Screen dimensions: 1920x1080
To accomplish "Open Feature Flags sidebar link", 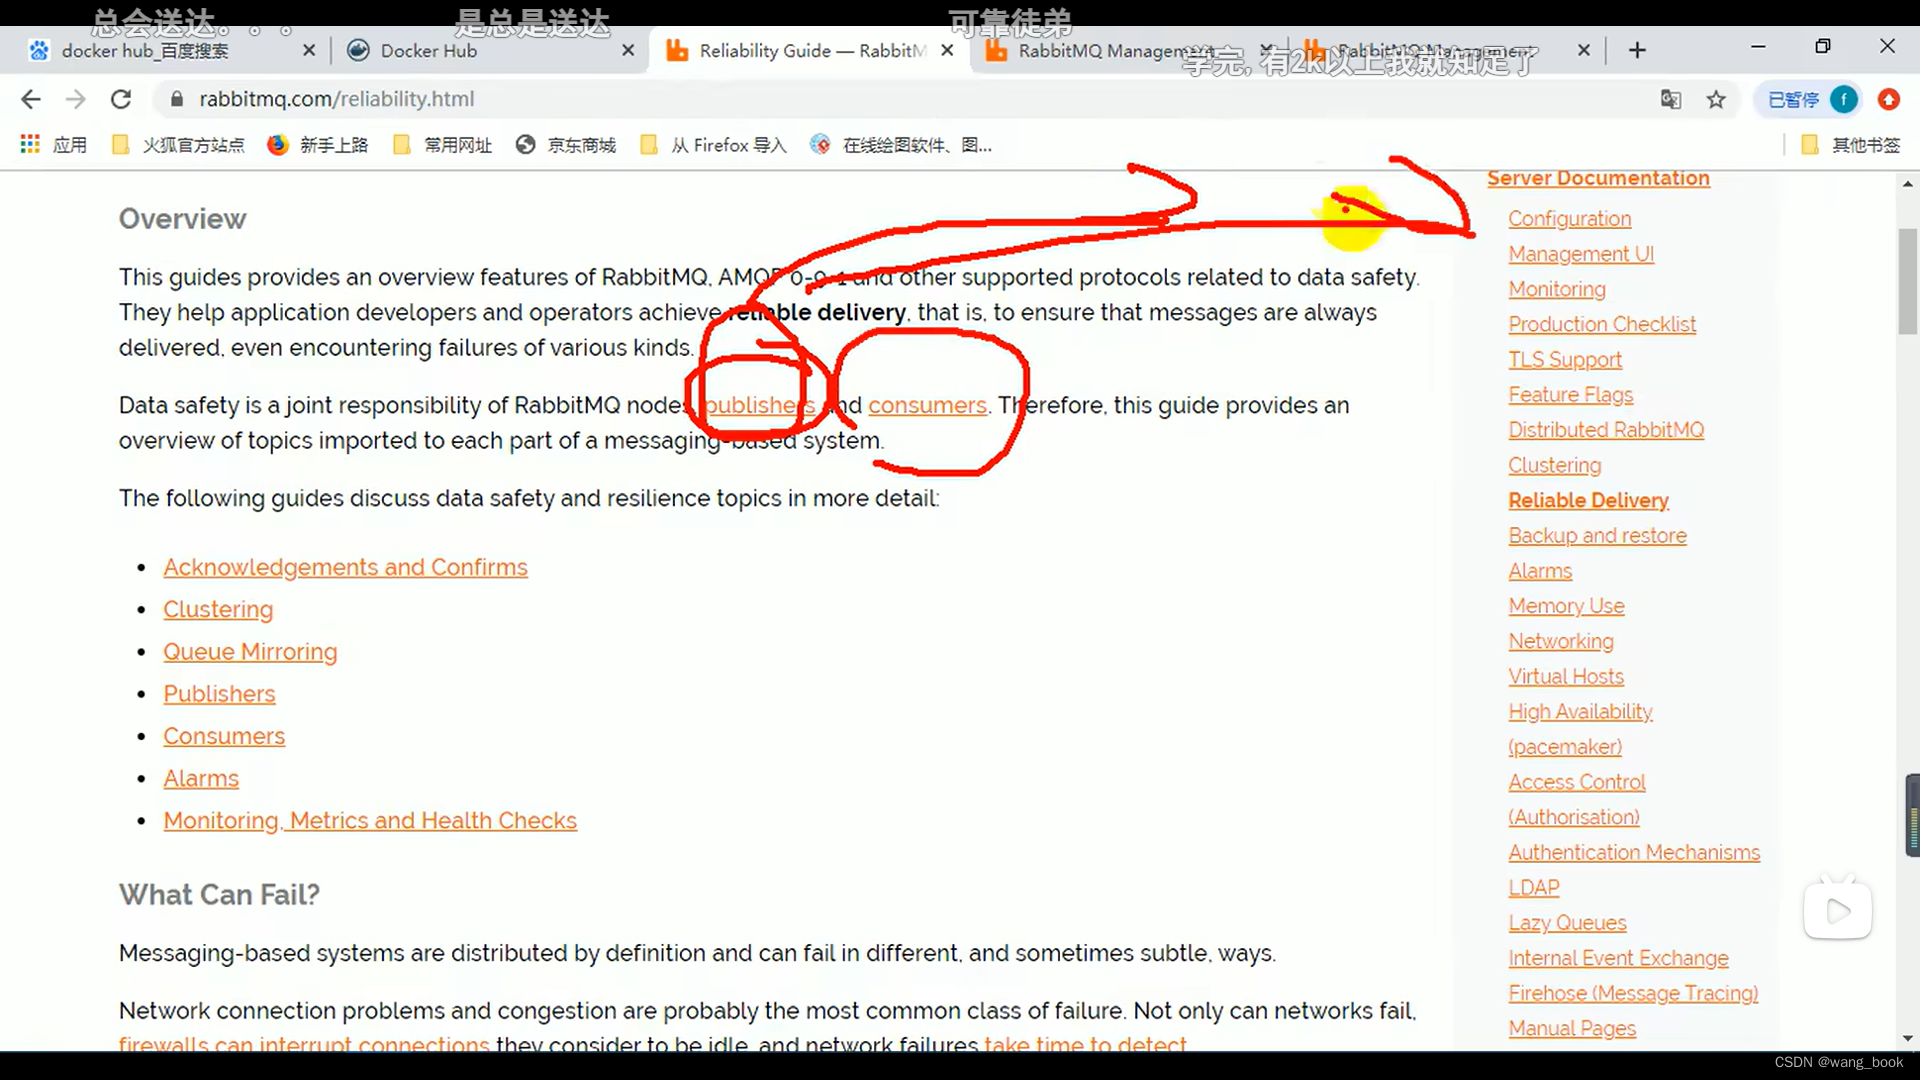I will coord(1570,395).
